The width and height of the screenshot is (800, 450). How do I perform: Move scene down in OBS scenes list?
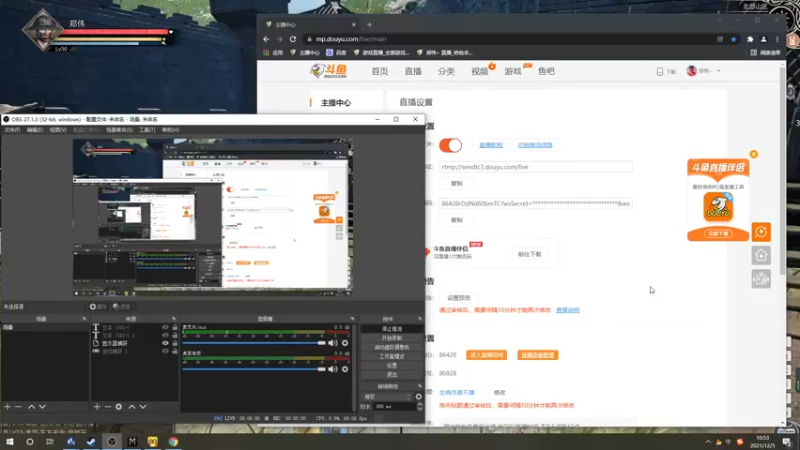pos(42,407)
